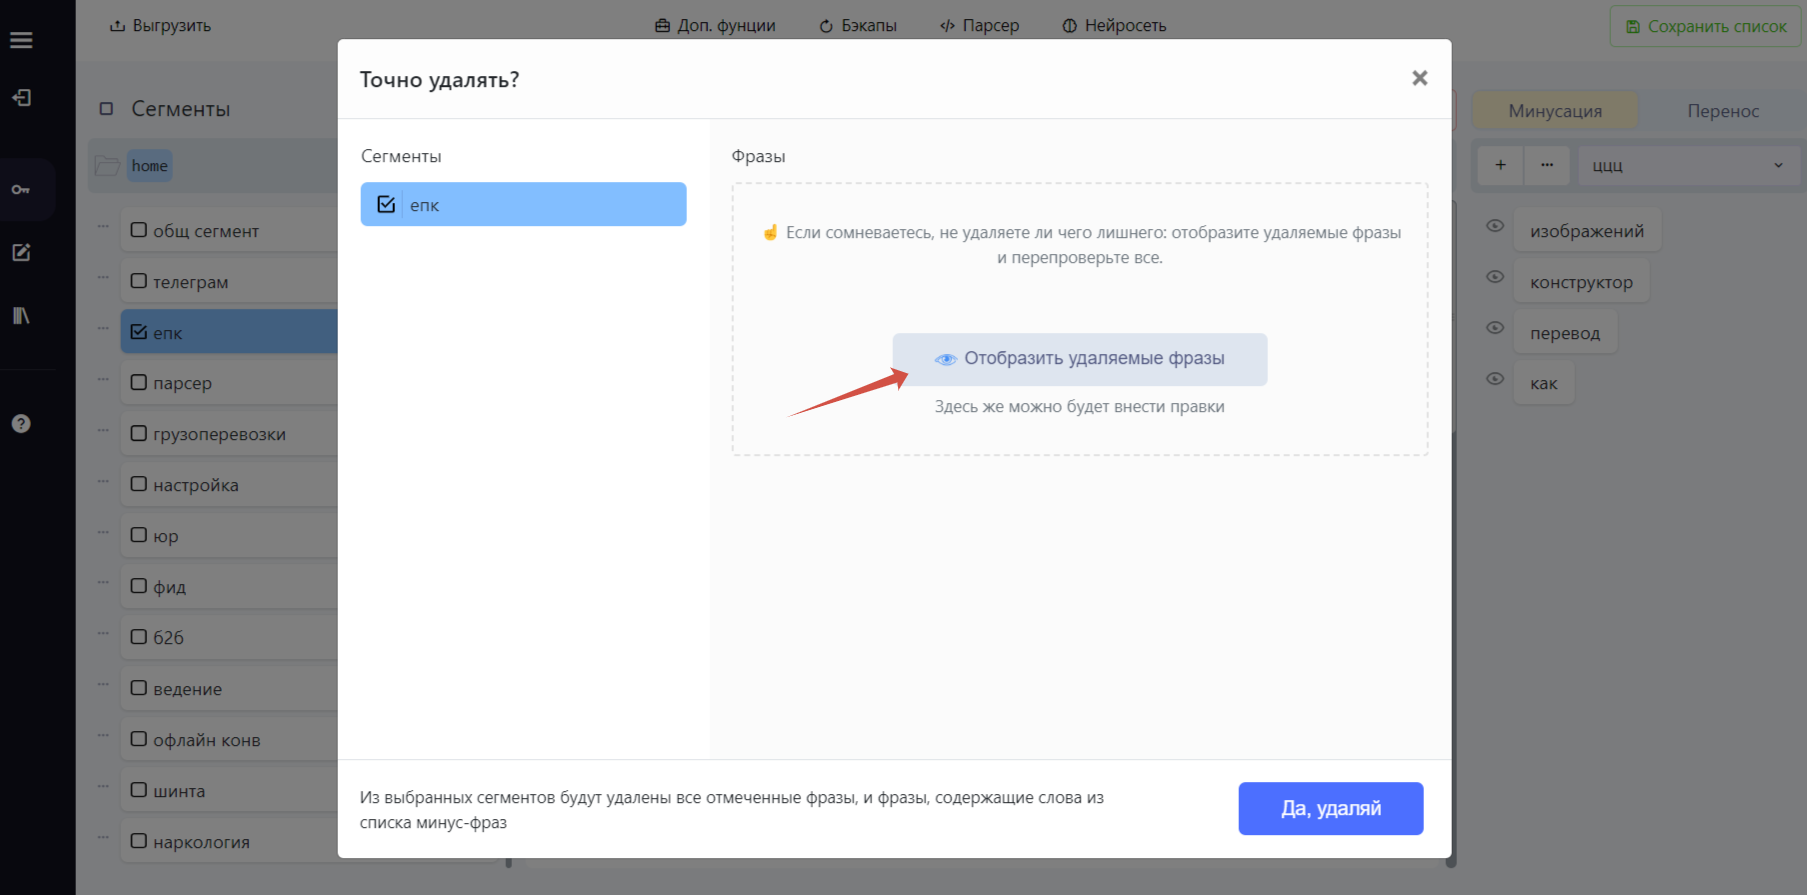Toggle select-all checkbox next to Сегменты
Screen dimensions: 1807x895
coord(106,109)
